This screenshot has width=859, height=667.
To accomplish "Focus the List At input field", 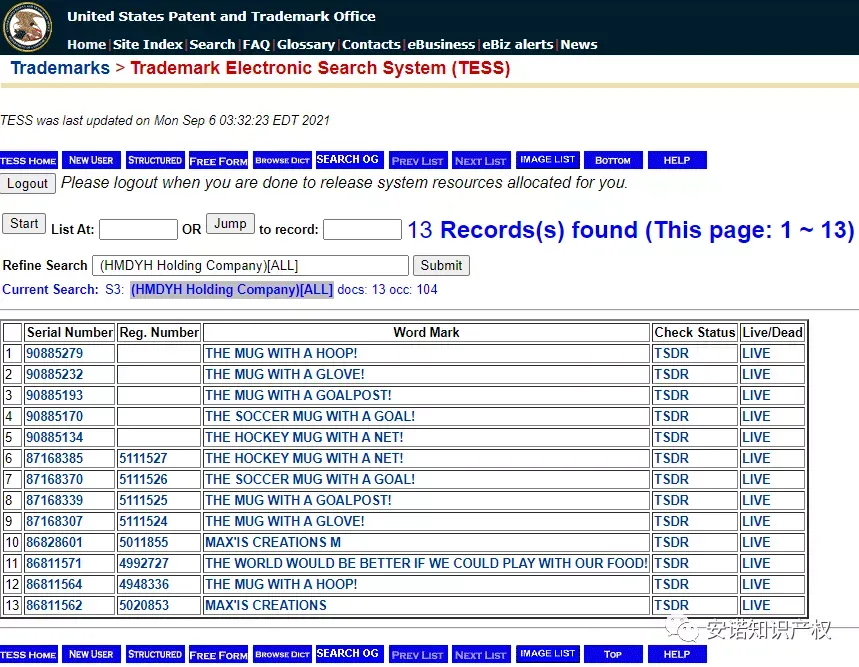I will click(x=138, y=229).
